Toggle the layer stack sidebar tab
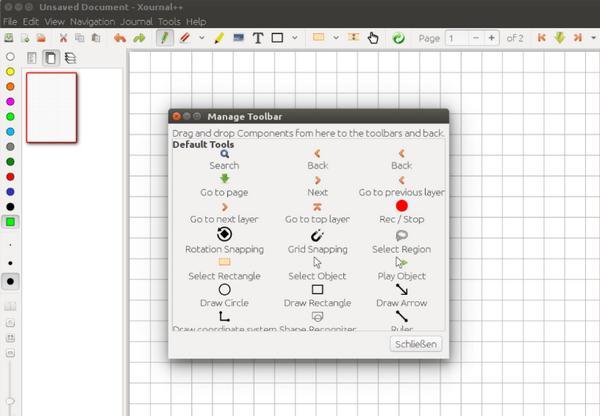 [70, 58]
